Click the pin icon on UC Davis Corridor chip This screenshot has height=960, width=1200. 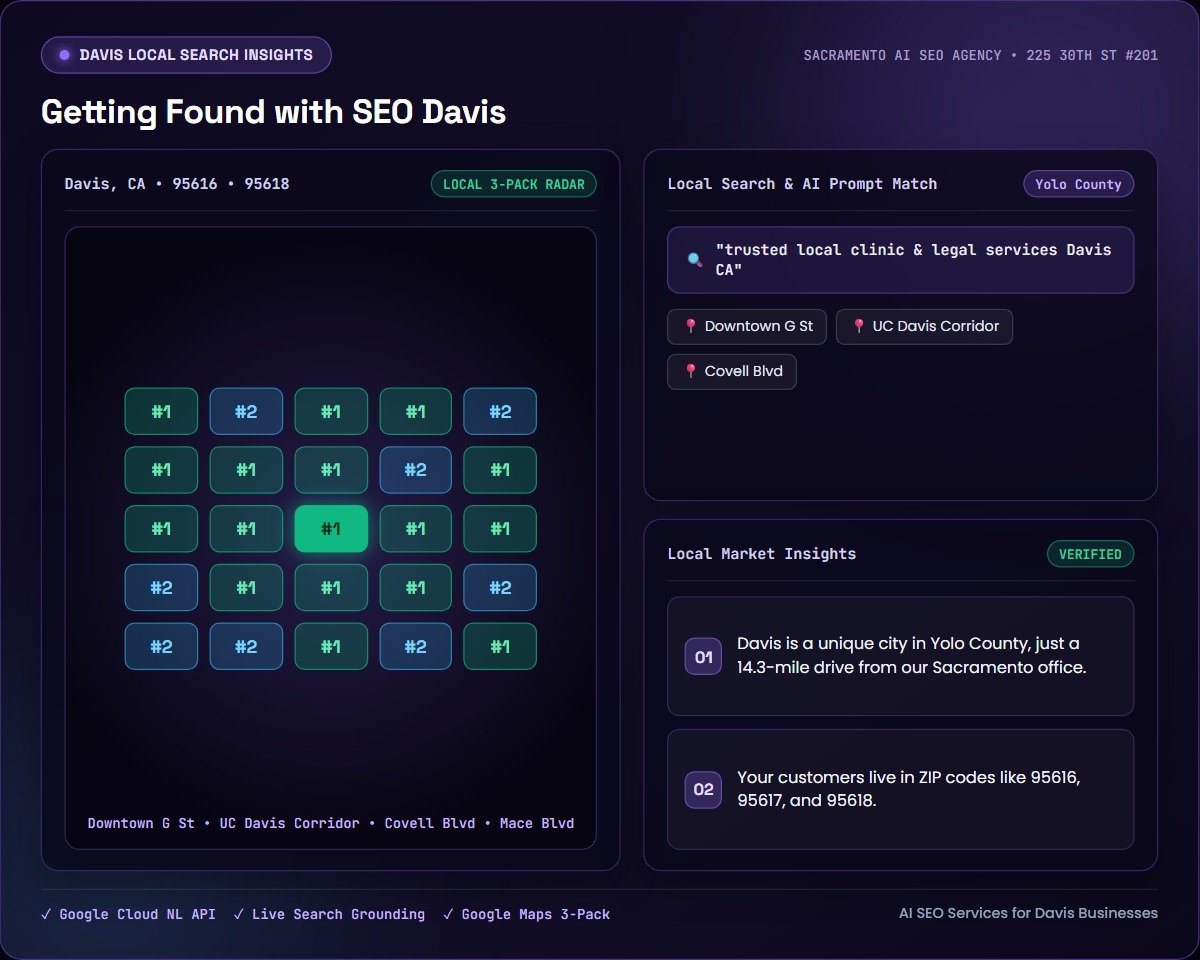tap(858, 327)
